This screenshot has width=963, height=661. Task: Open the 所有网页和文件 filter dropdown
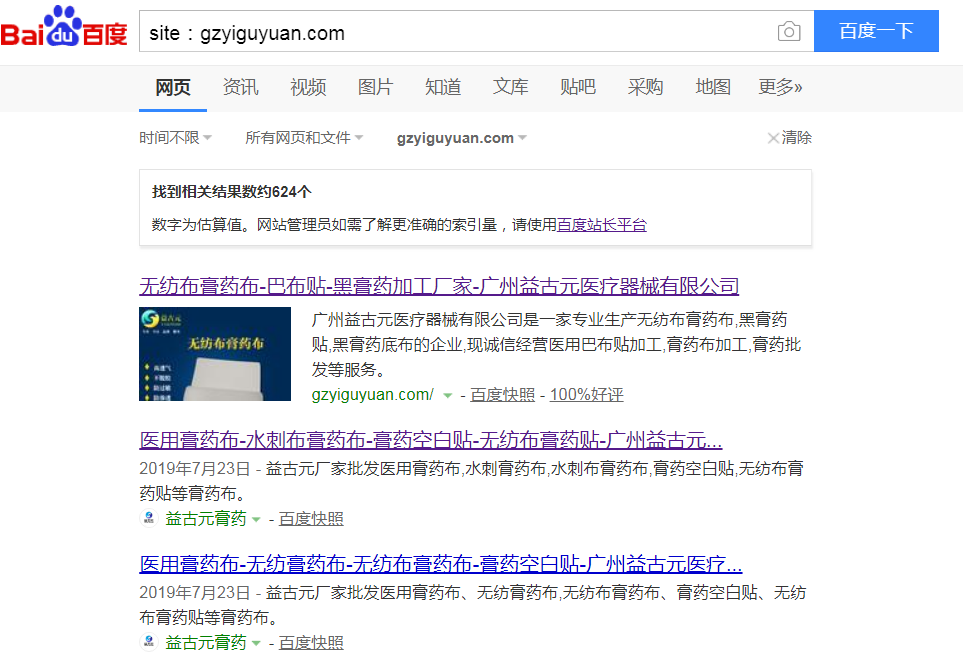click(304, 138)
